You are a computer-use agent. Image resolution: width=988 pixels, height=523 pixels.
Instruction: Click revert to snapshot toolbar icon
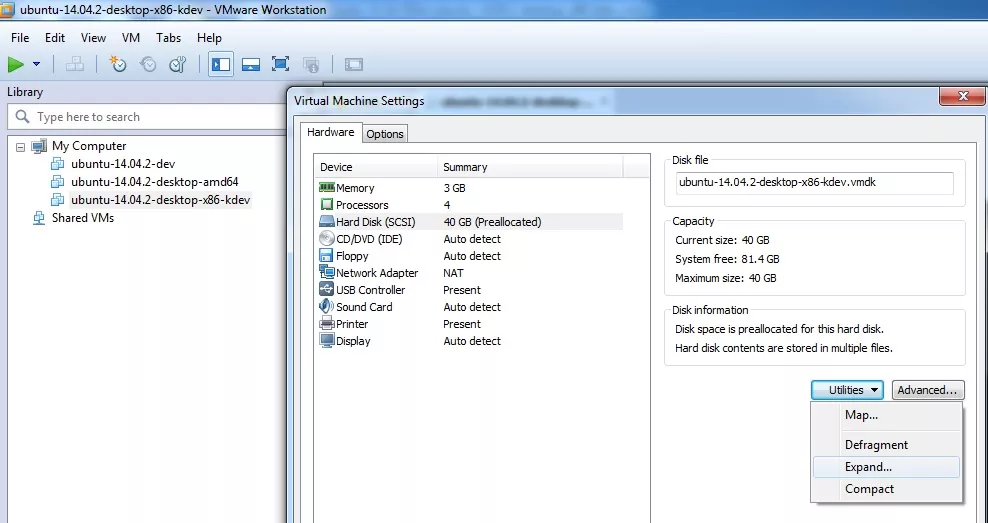(x=148, y=64)
